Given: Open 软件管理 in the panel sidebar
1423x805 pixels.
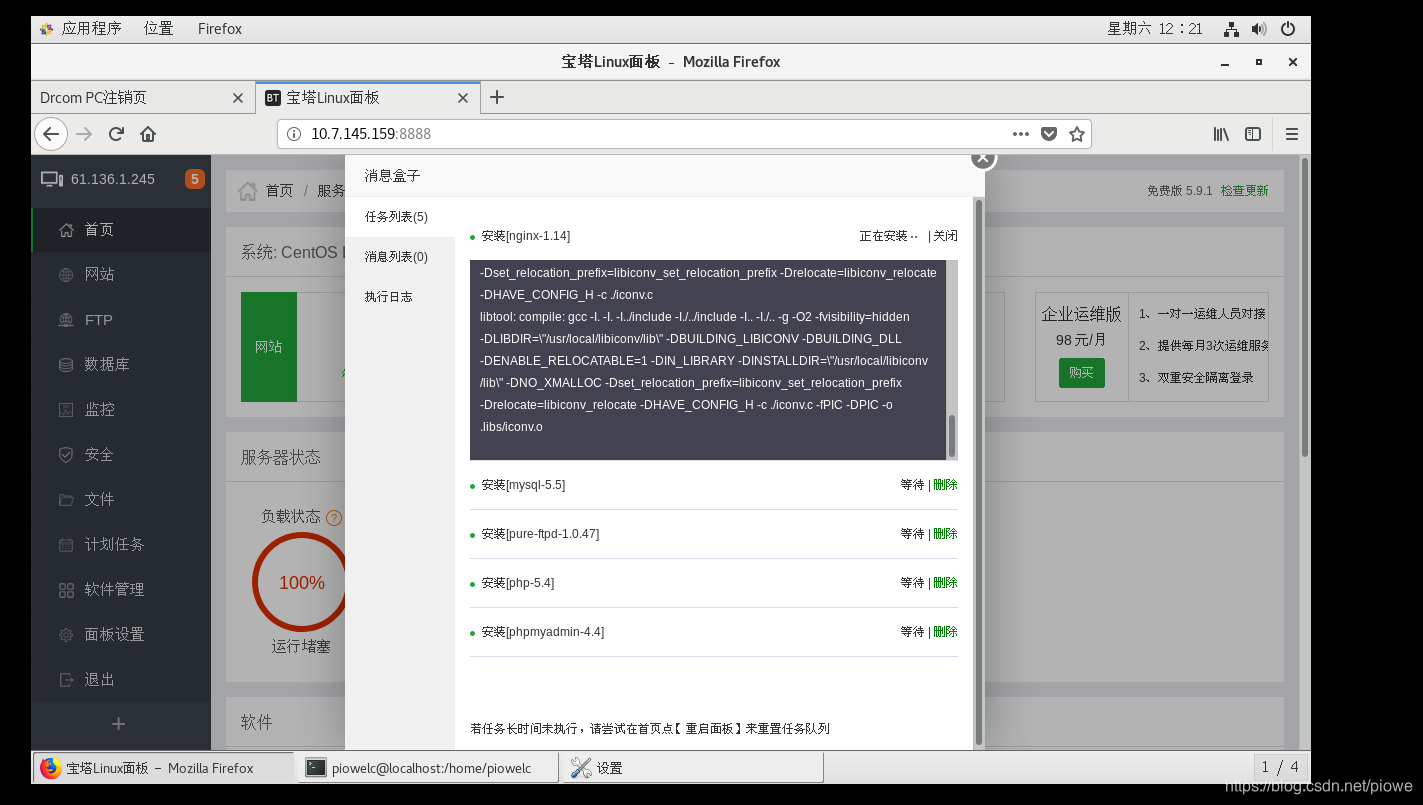Looking at the screenshot, I should [x=121, y=590].
